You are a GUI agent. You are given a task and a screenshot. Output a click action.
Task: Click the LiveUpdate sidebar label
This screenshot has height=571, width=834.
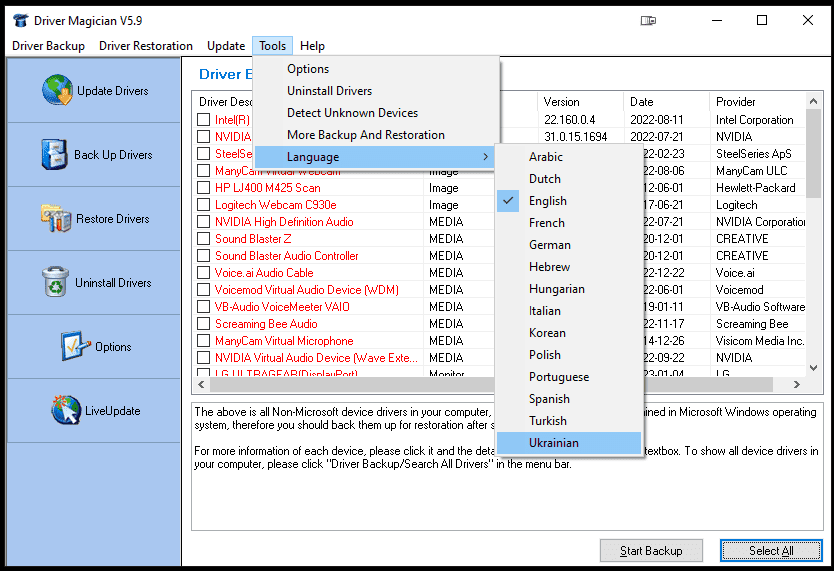(113, 411)
